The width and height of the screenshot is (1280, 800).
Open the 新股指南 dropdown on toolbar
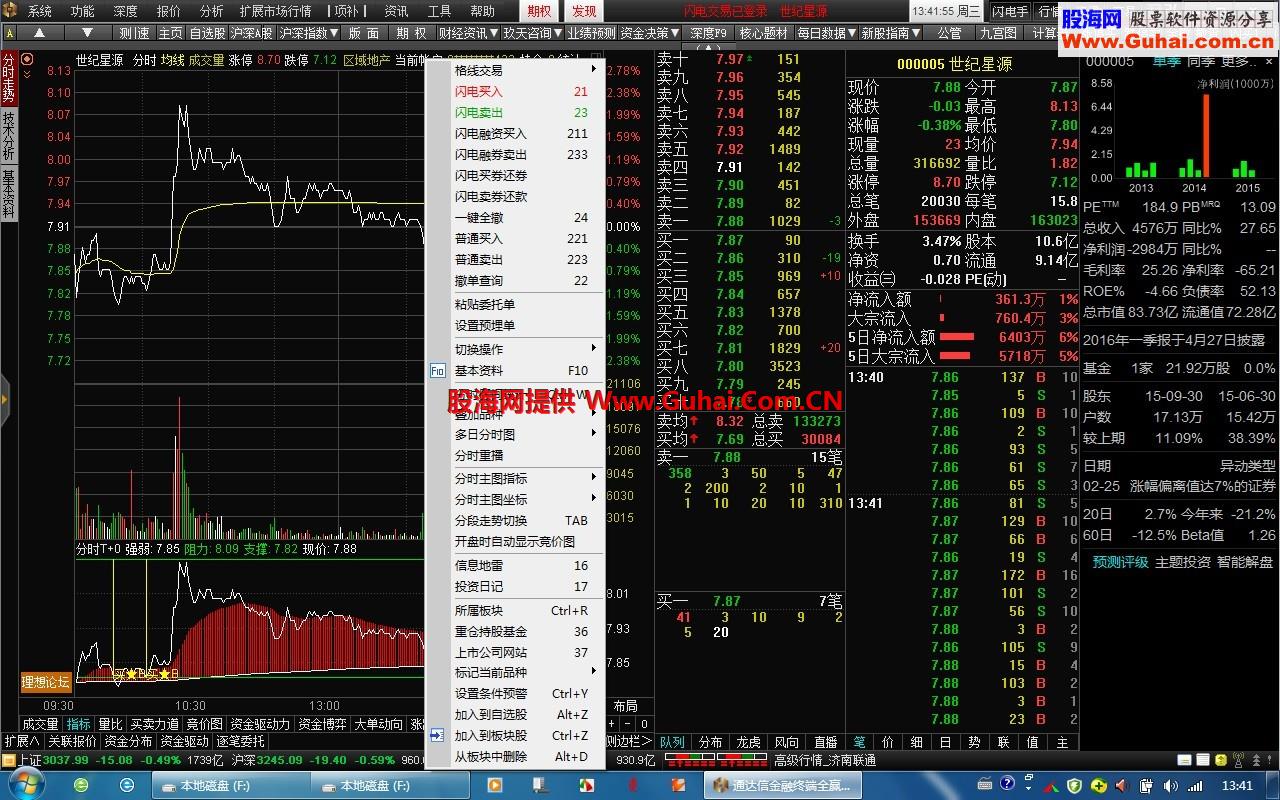pos(890,33)
